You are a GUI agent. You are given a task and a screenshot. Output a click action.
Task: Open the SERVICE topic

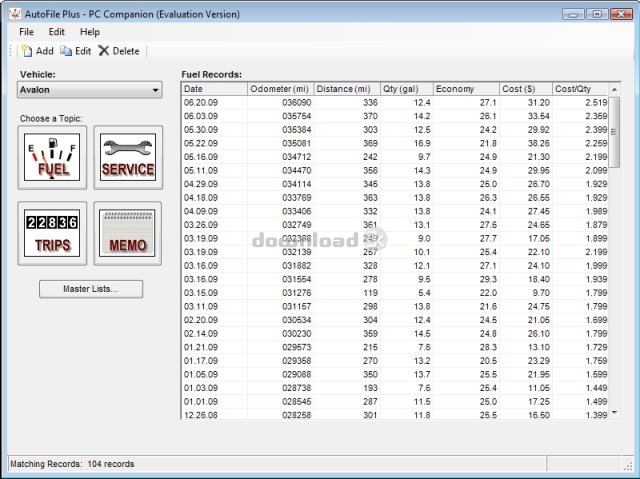click(128, 157)
